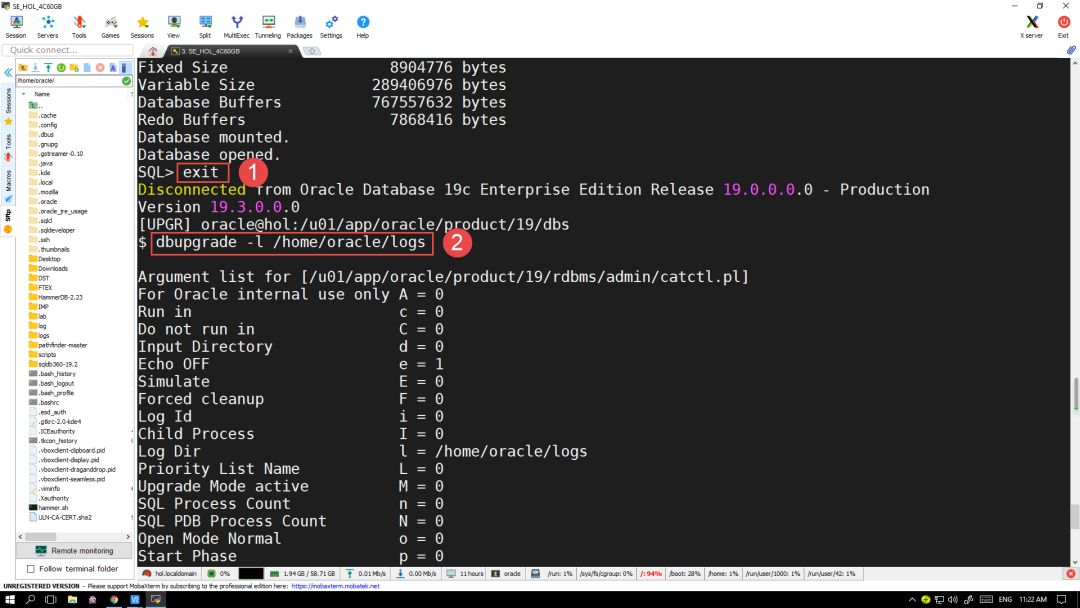Click the Name column sort arrow

pyautogui.click(x=23, y=94)
